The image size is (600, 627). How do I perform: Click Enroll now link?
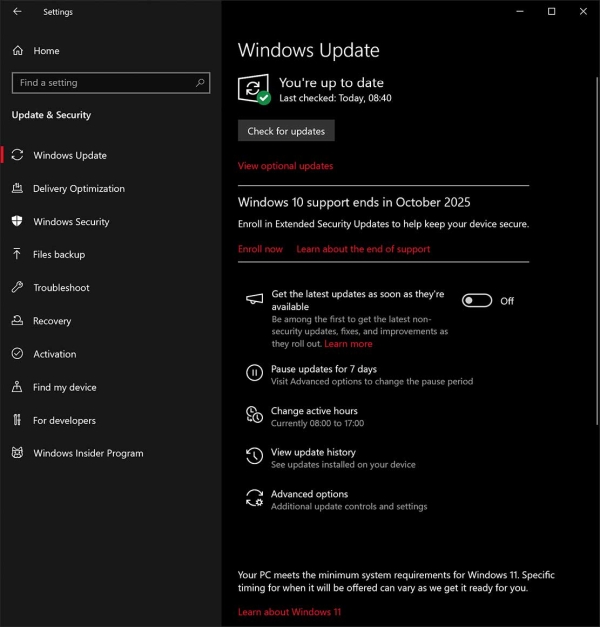tap(260, 249)
